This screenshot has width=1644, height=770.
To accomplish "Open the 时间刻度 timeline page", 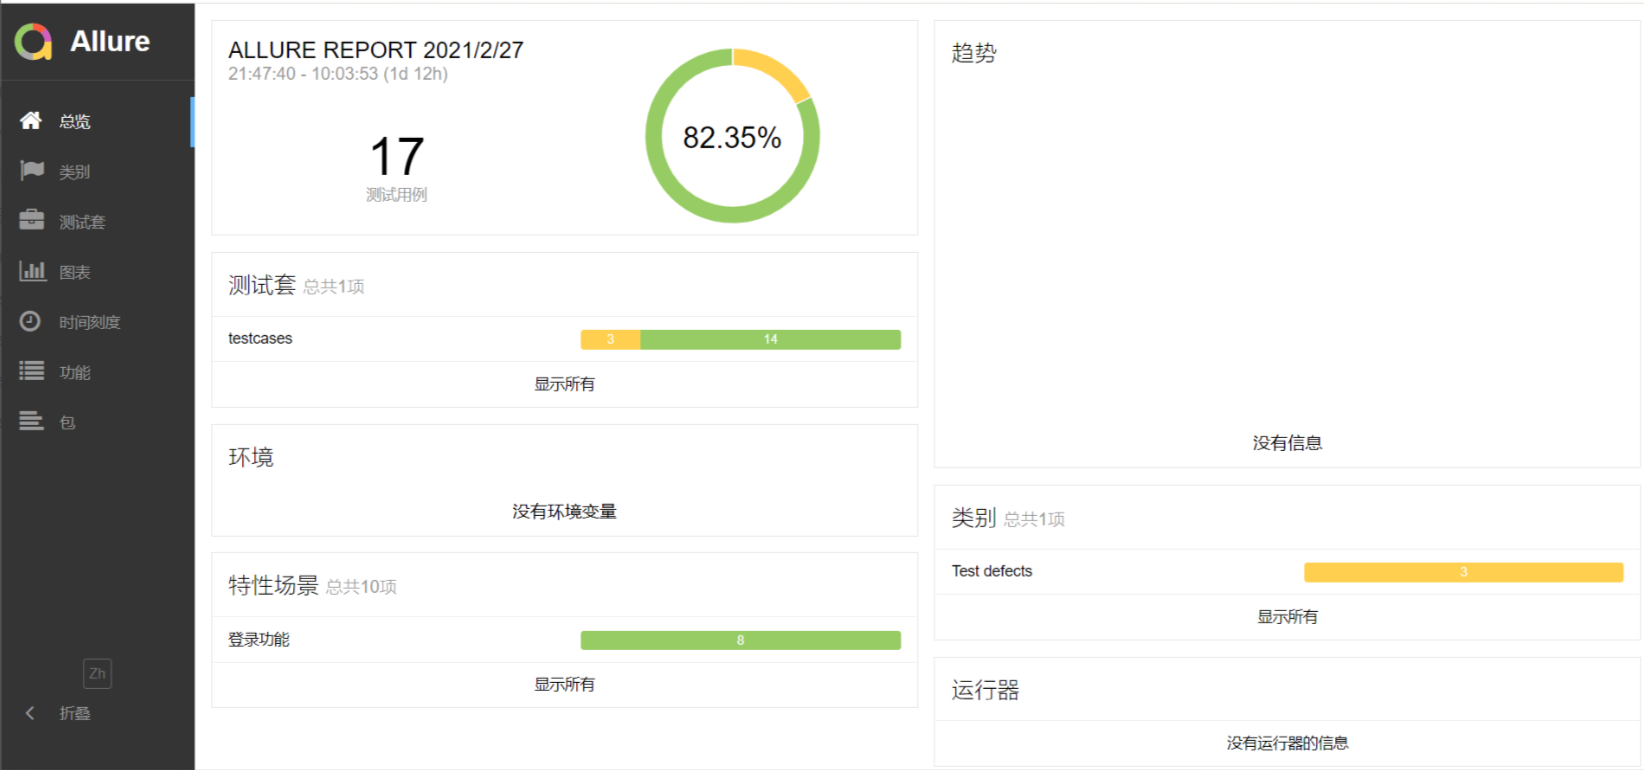I will click(x=97, y=321).
